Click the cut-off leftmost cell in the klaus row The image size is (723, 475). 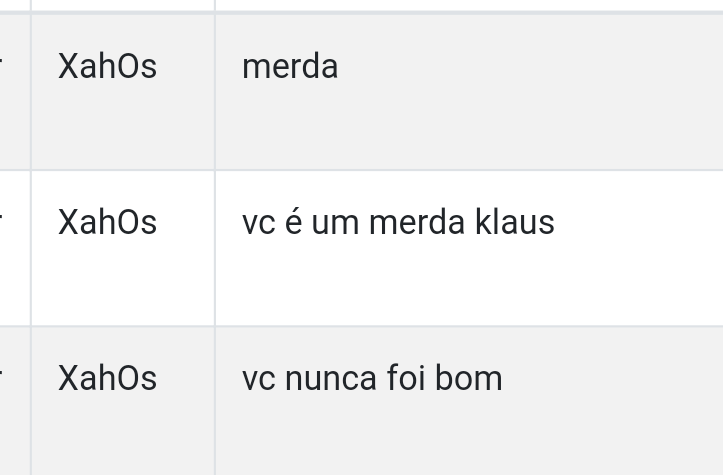tap(15, 248)
